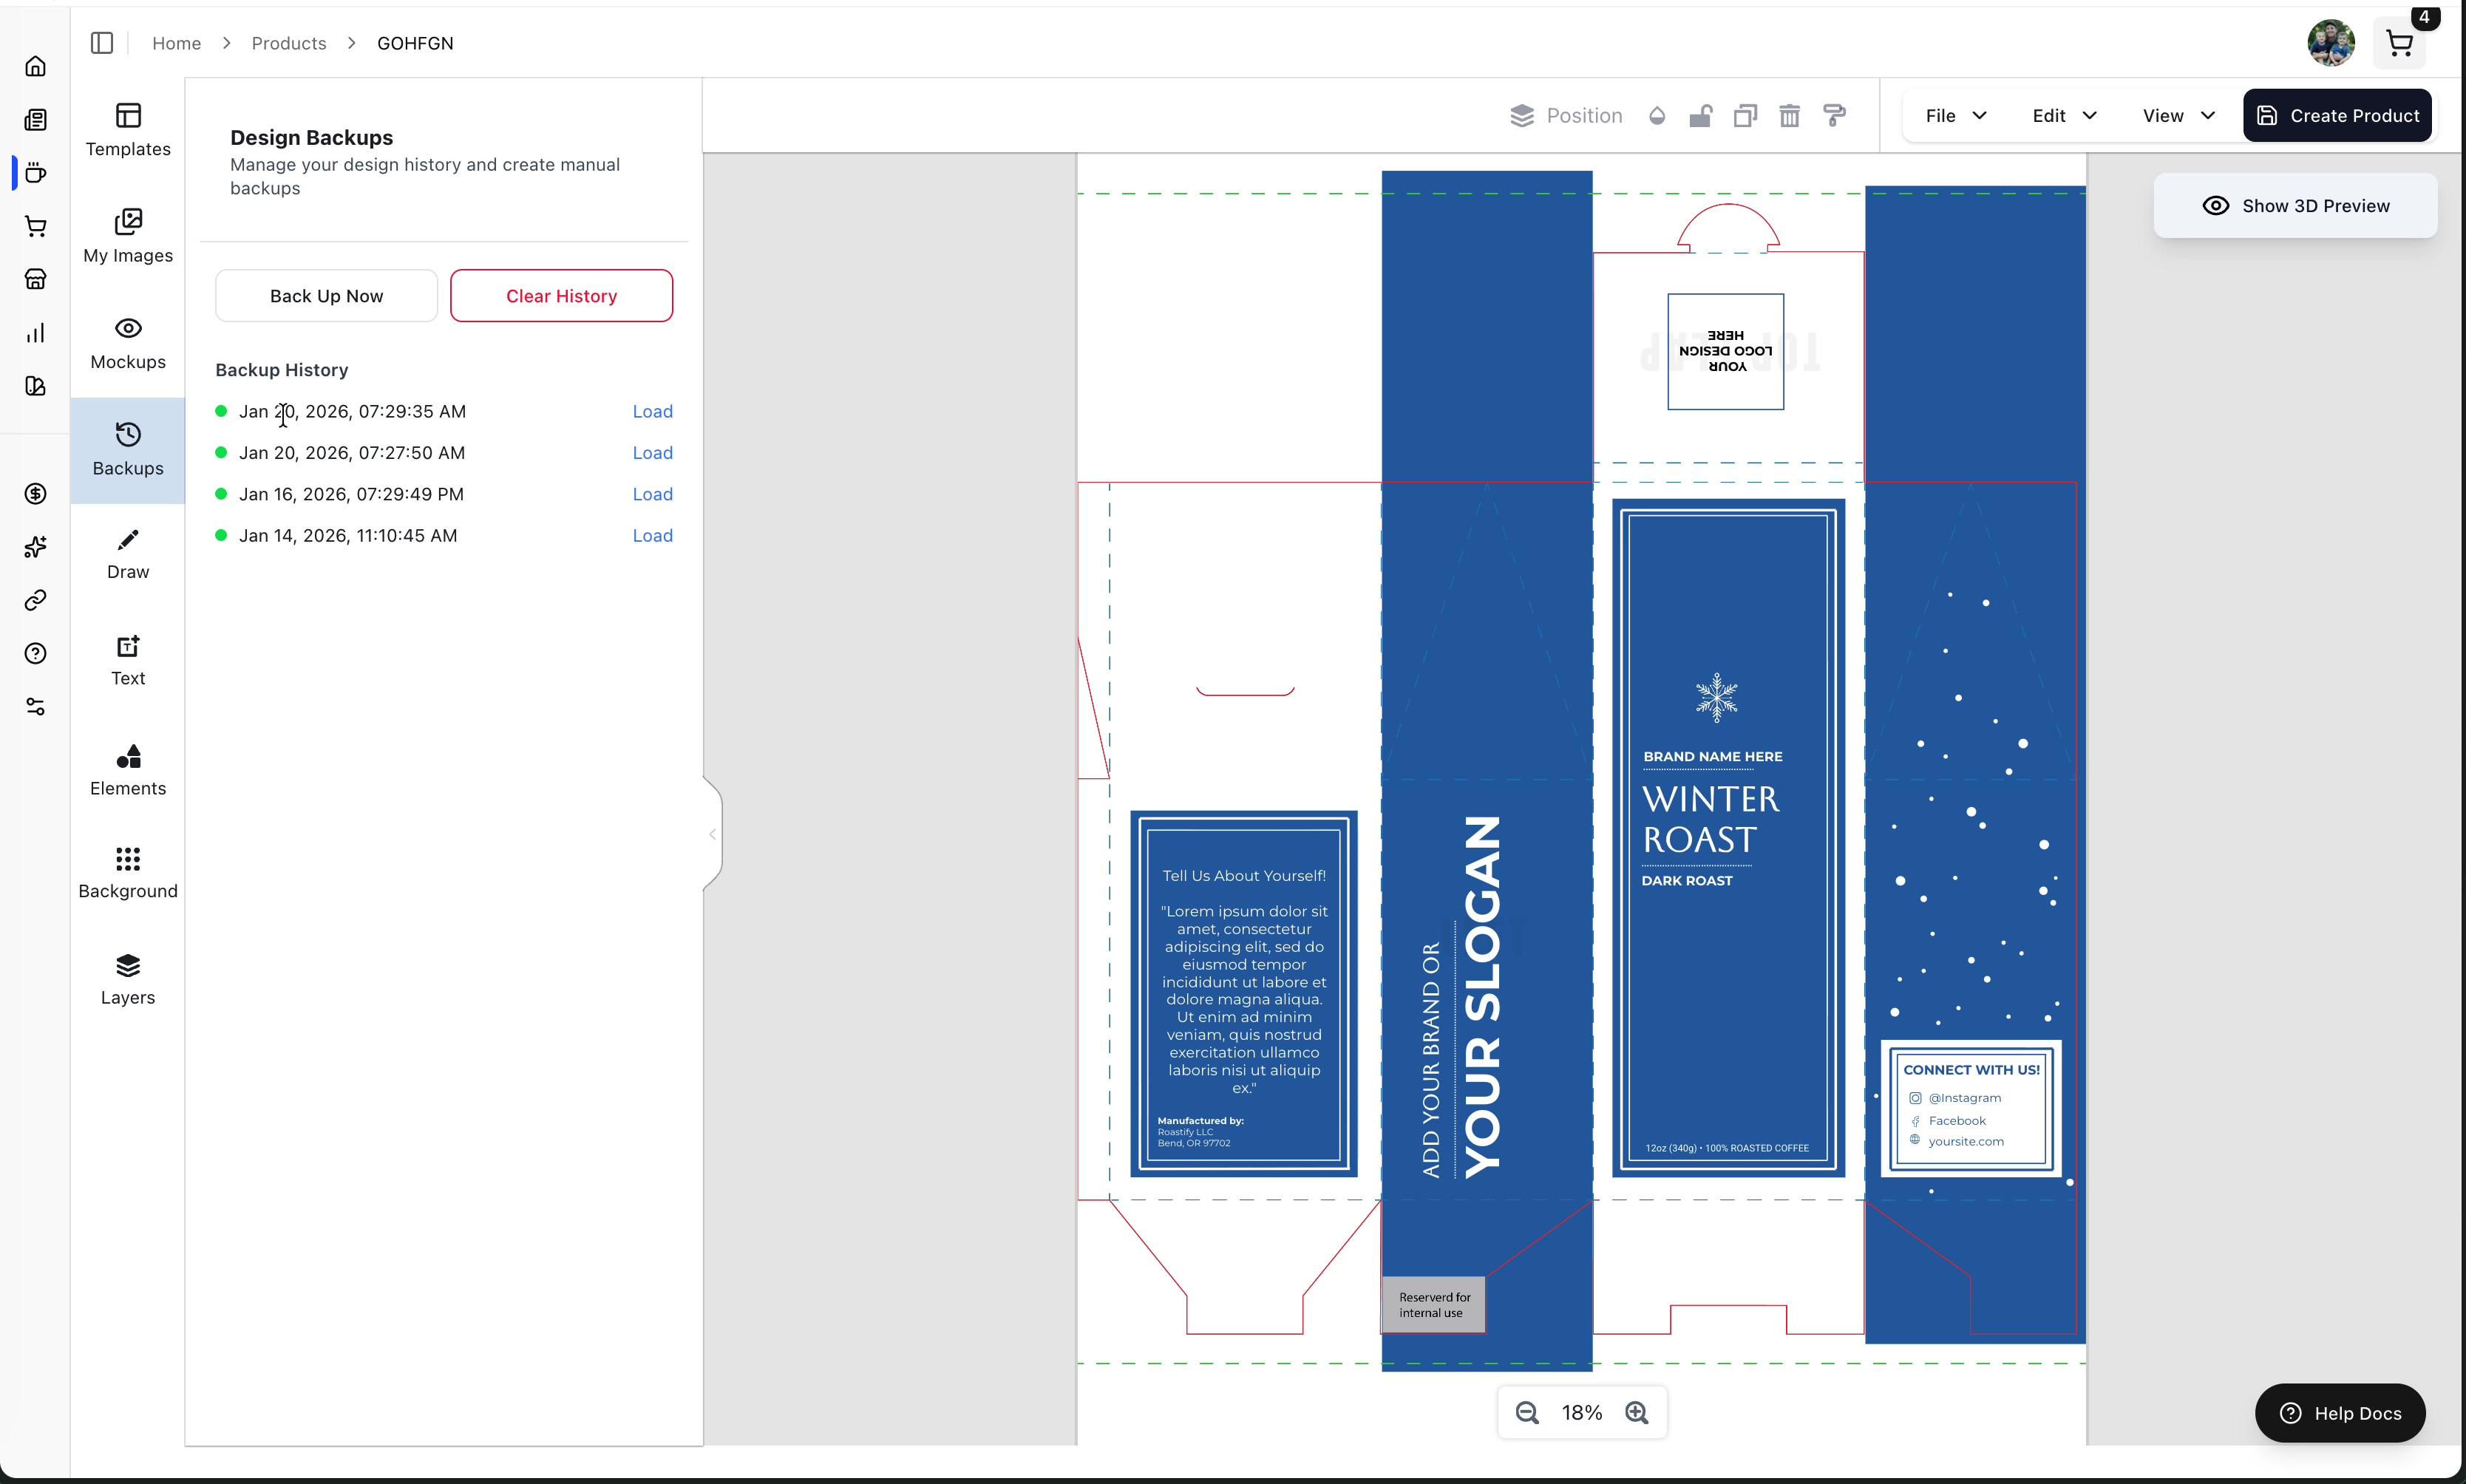Screen dimensions: 2466x1484
Task: Open the shopping cart icon top right
Action: 2399,44
